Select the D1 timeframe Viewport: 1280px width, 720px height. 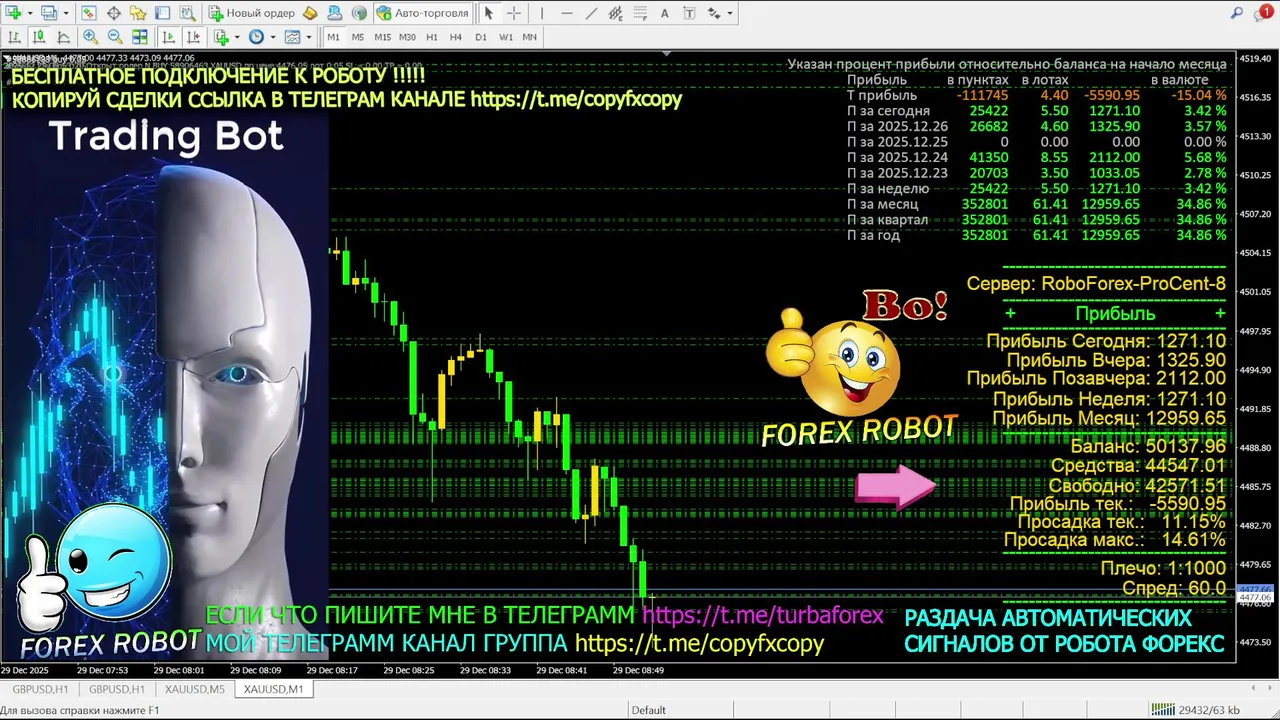coord(481,37)
